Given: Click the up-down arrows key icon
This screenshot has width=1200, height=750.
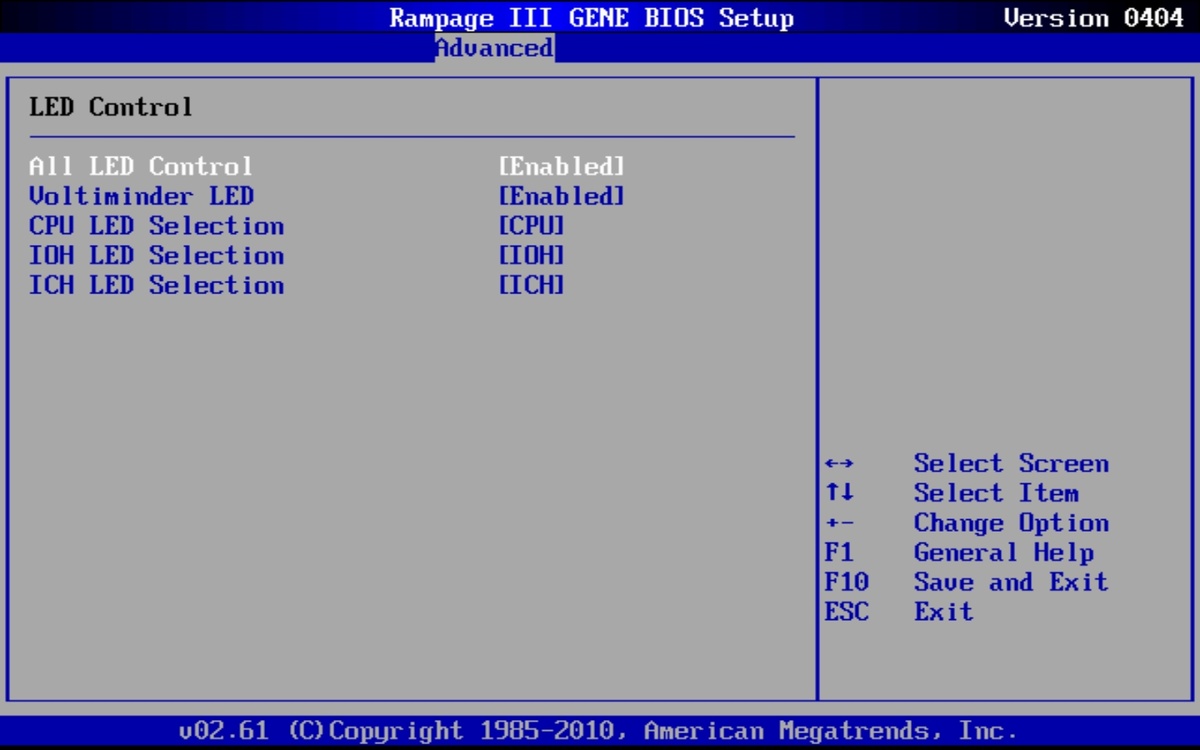Looking at the screenshot, I should (839, 493).
